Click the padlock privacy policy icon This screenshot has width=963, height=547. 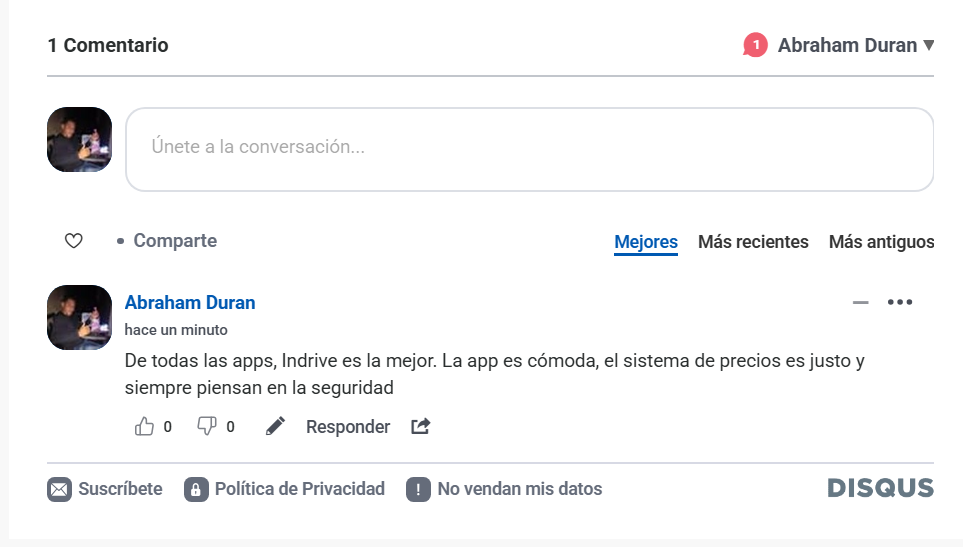point(196,489)
